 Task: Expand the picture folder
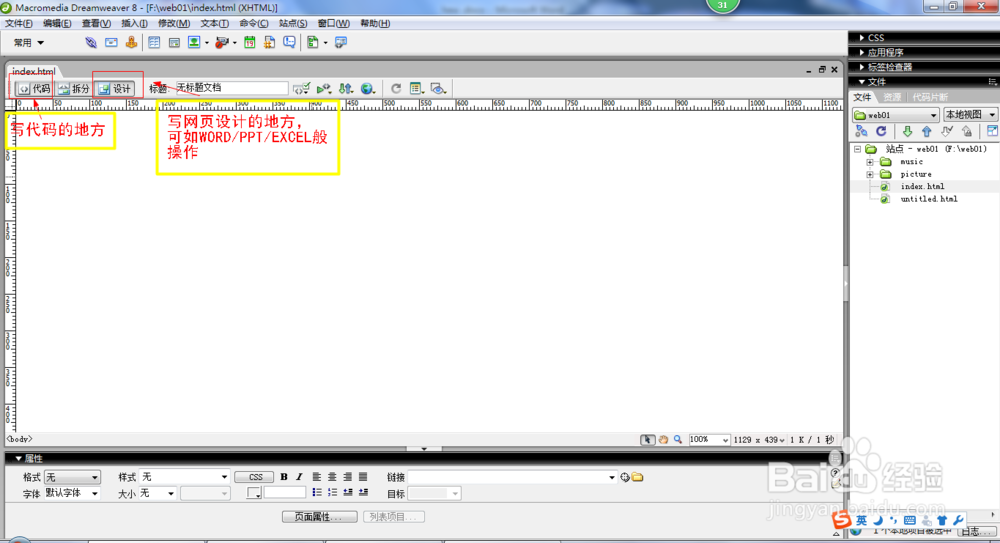click(x=870, y=174)
